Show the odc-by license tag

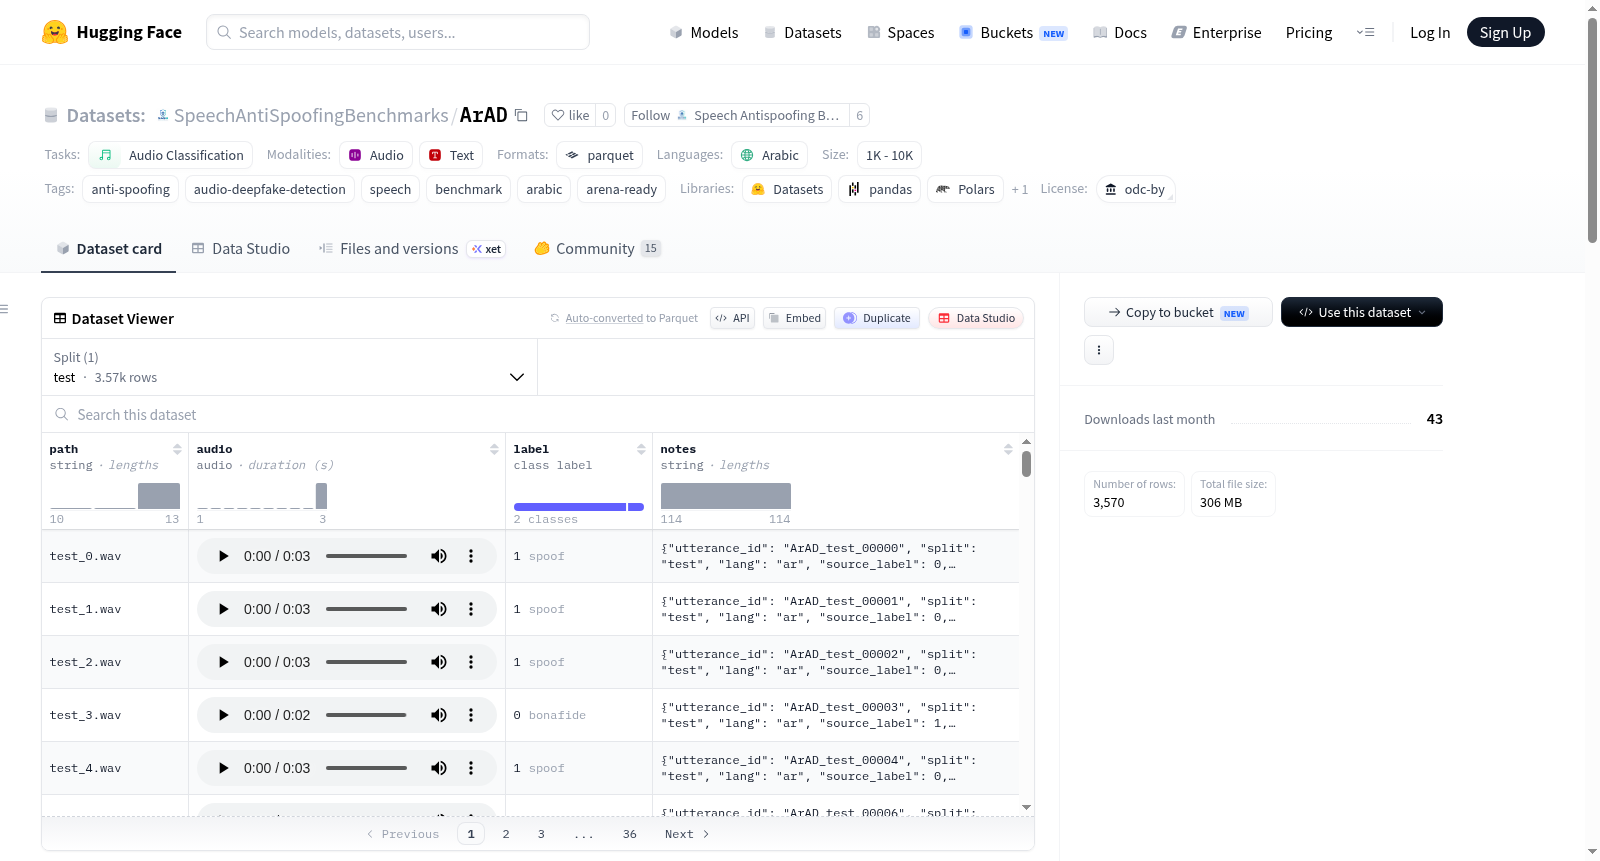[1135, 189]
